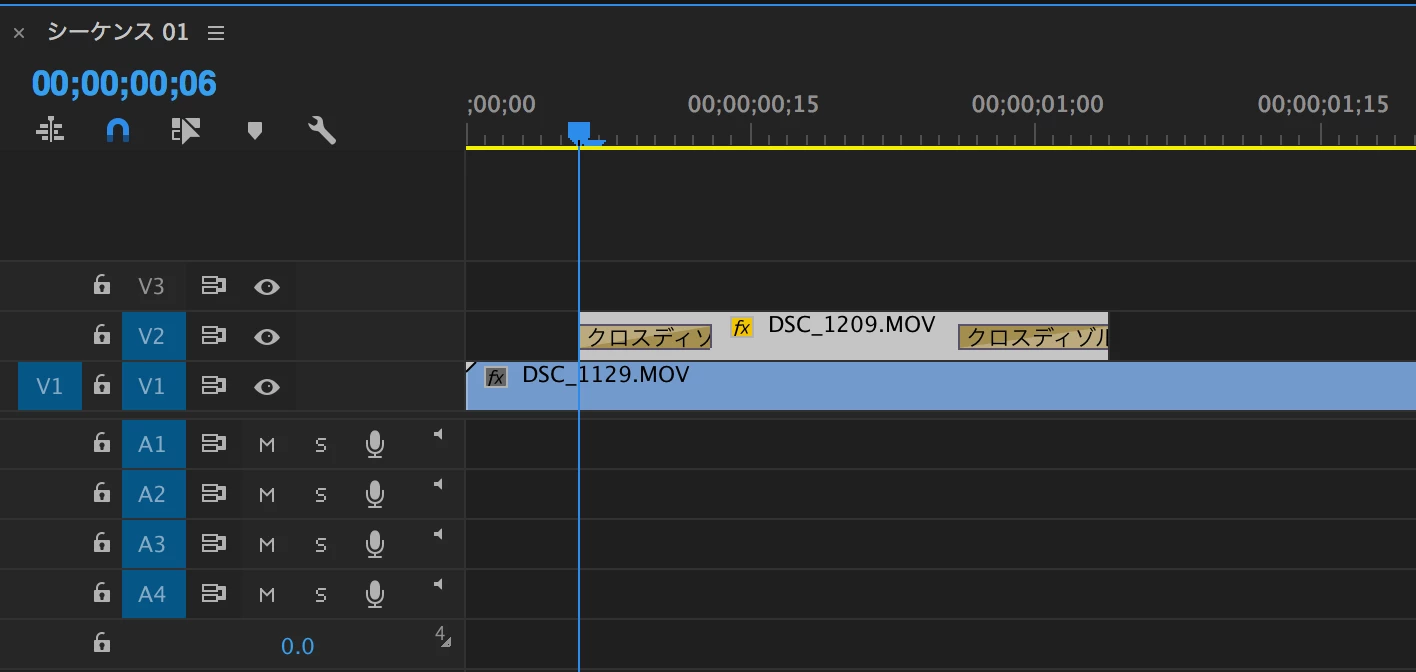Click master track channel output icon

pyautogui.click(x=443, y=636)
